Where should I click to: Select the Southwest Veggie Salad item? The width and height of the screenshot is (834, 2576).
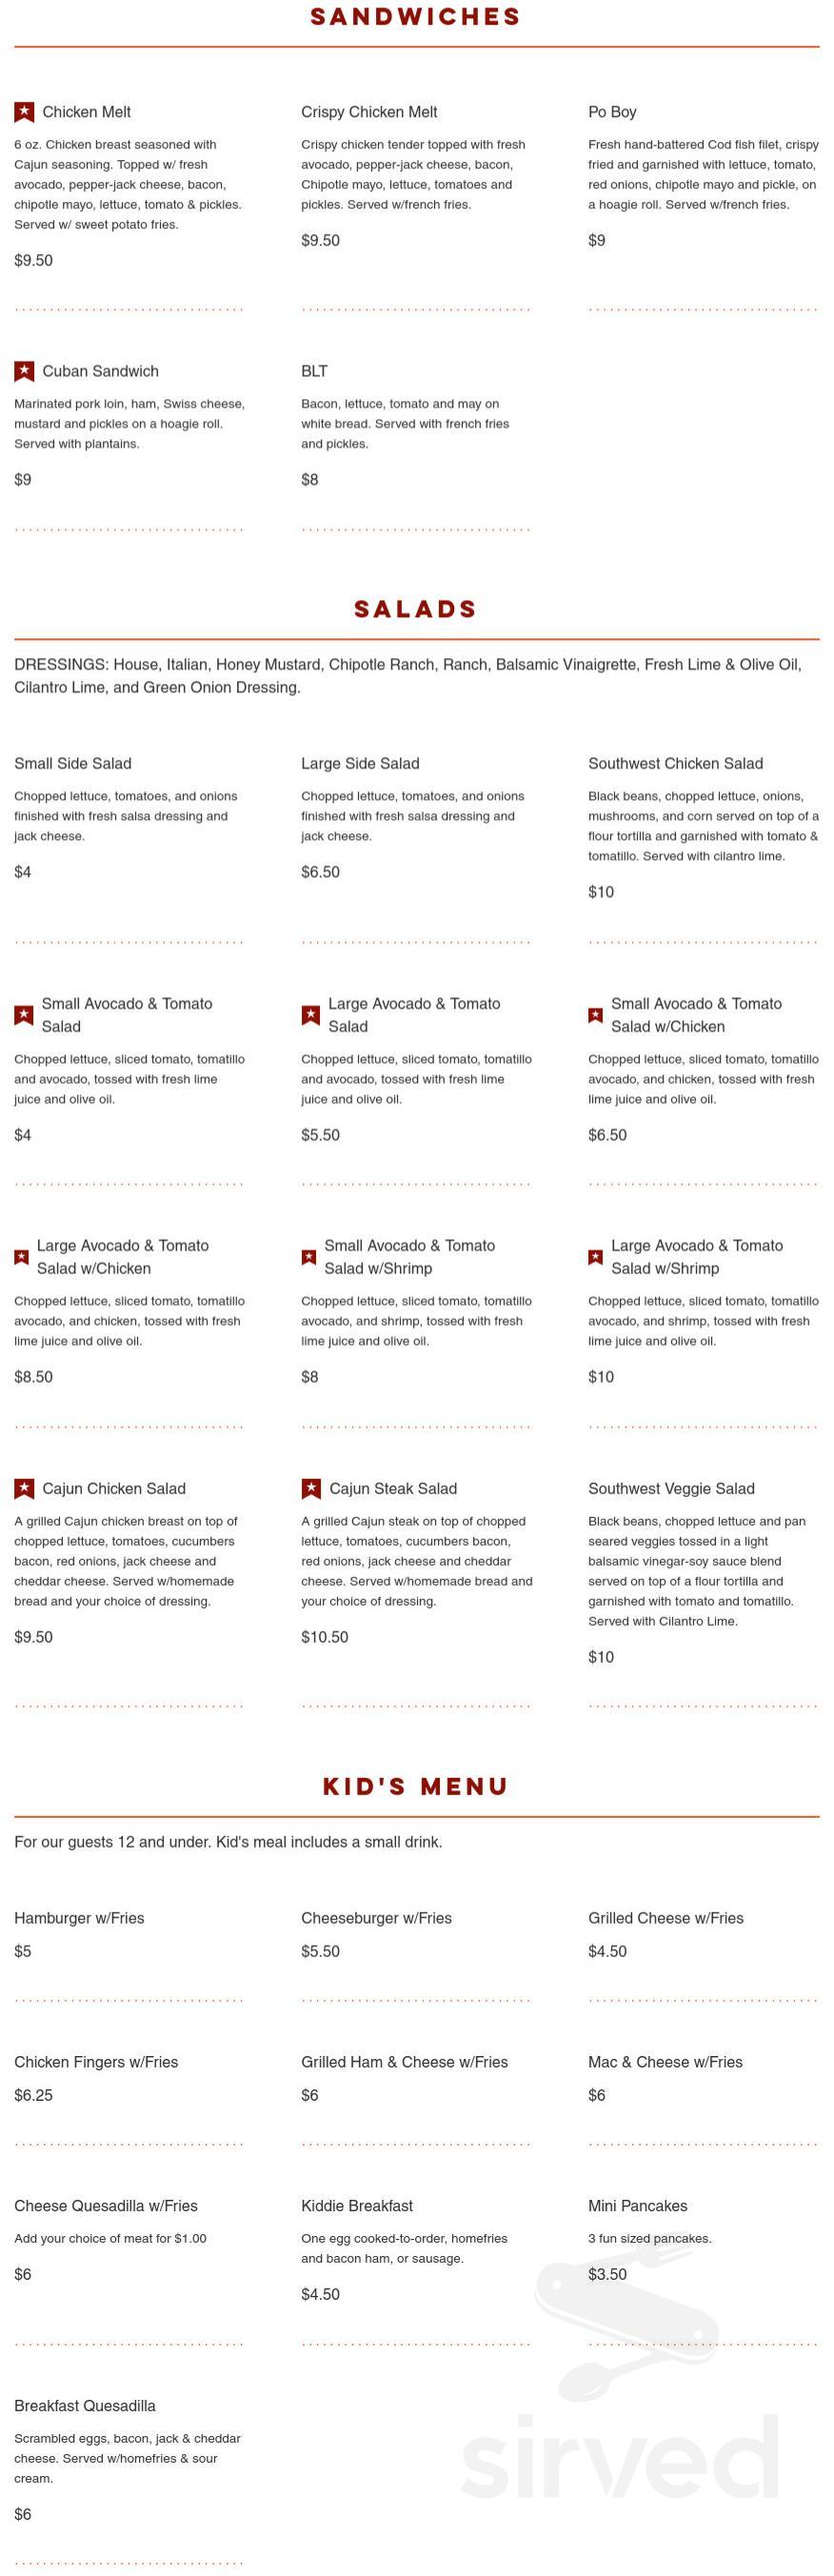click(671, 1489)
